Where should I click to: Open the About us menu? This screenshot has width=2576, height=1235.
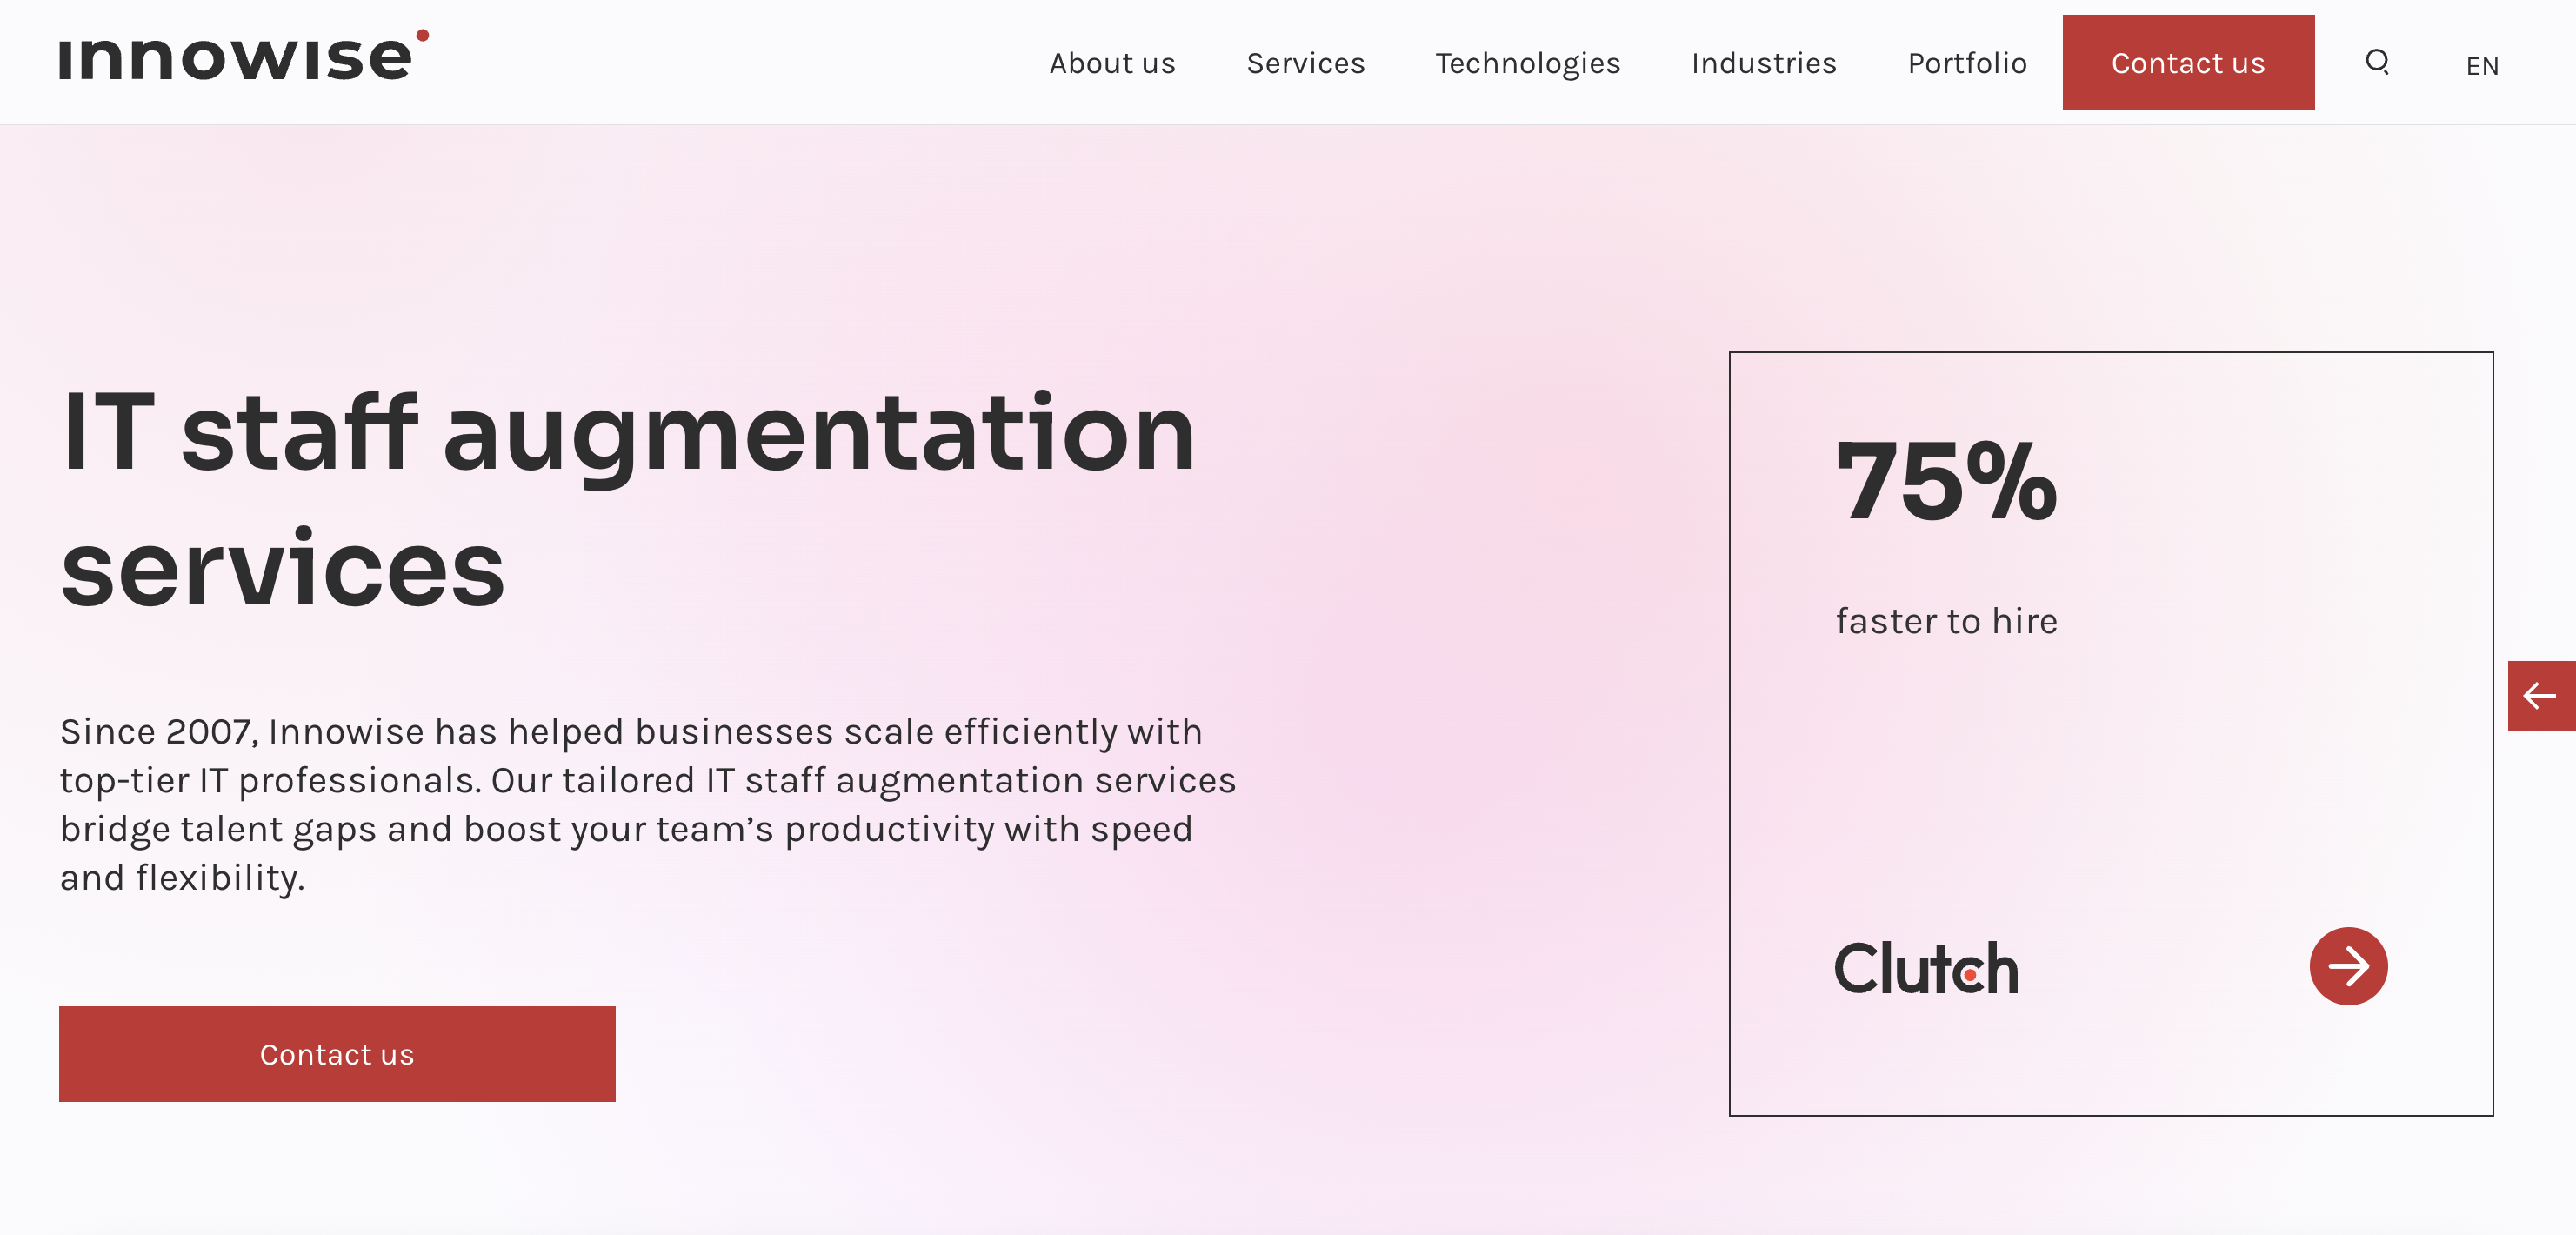(x=1112, y=62)
